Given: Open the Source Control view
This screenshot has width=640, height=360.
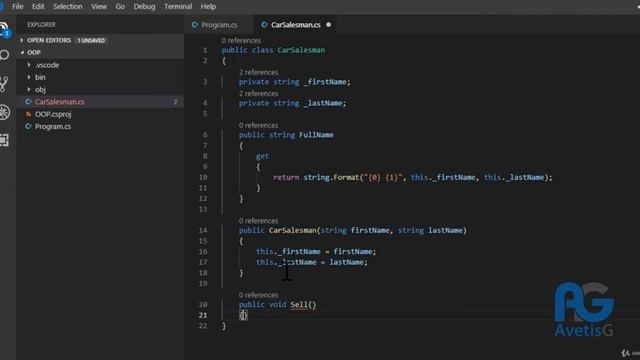Looking at the screenshot, I should click(4, 84).
